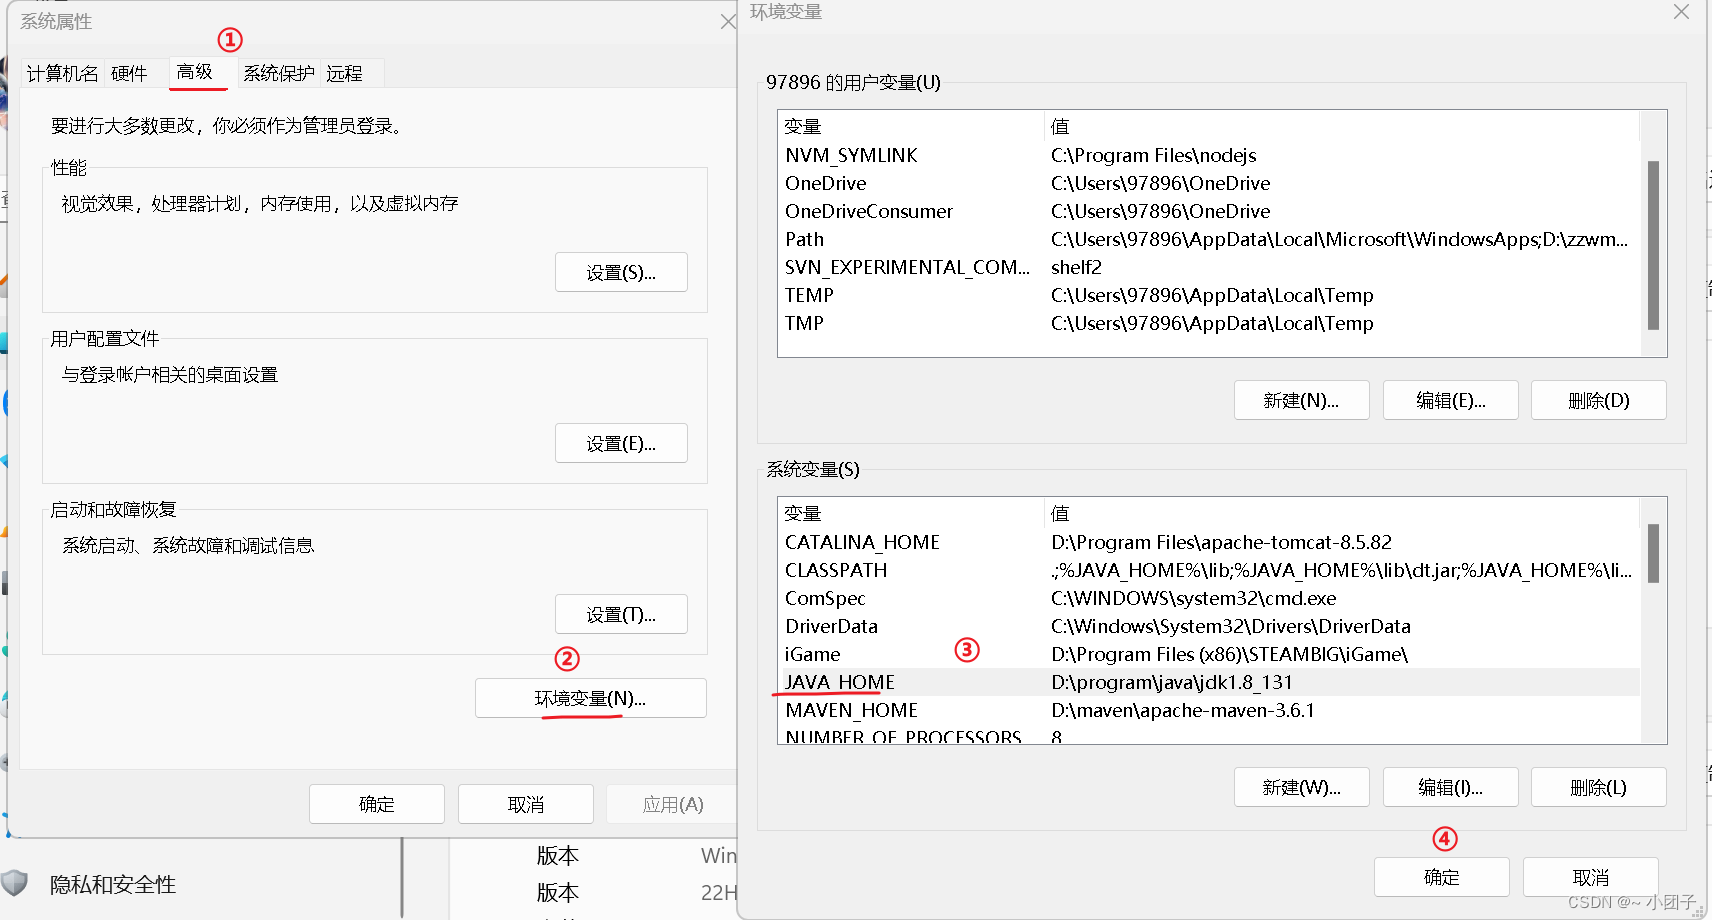1712x920 pixels.
Task: Close the 环境变量 dialog with X
Action: click(1681, 12)
